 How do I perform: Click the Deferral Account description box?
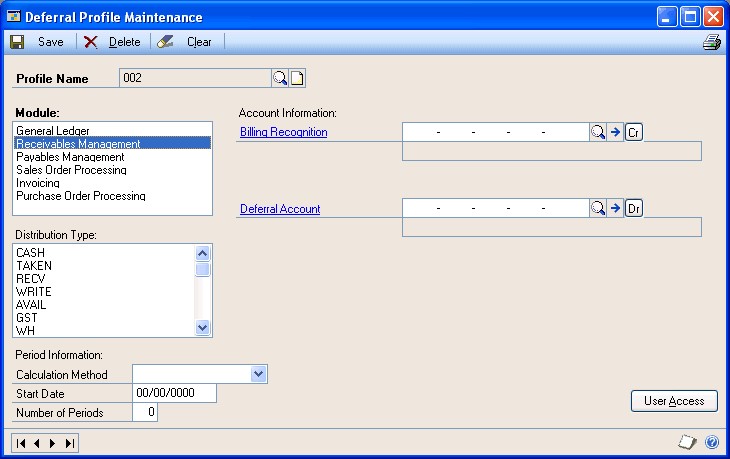[x=552, y=227]
